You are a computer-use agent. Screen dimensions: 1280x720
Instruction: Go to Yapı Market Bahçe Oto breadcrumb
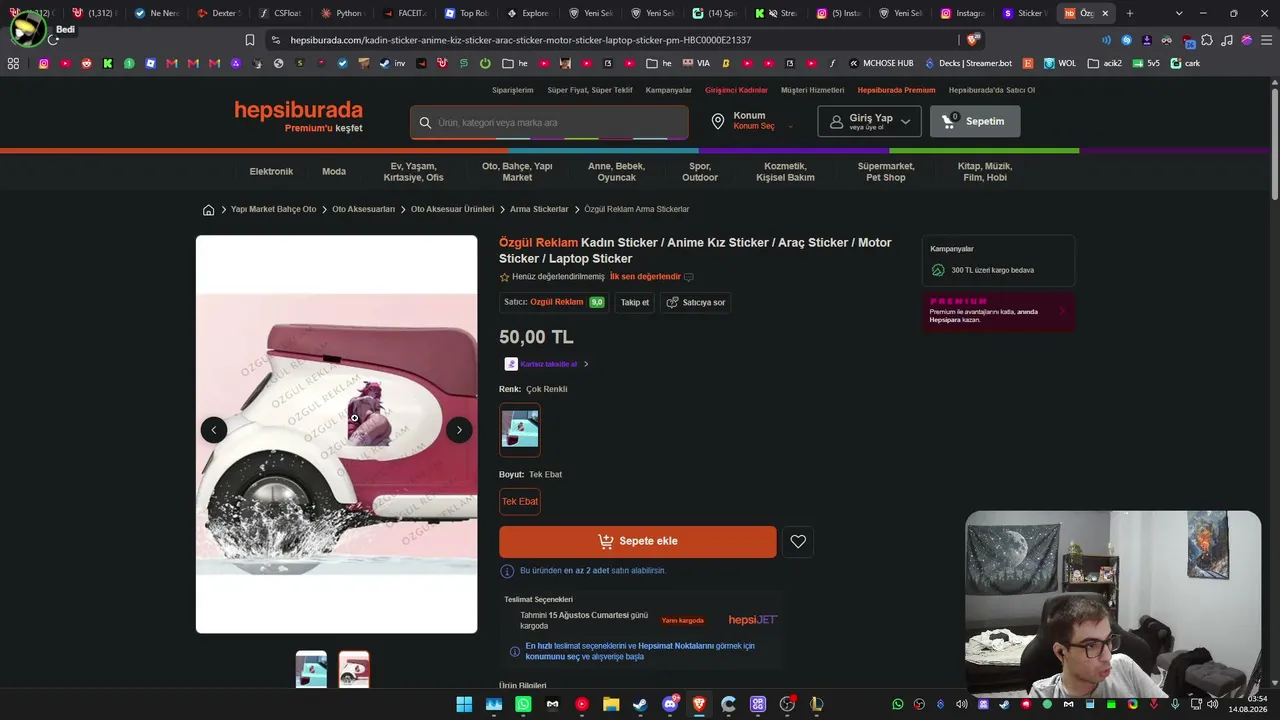pyautogui.click(x=273, y=209)
